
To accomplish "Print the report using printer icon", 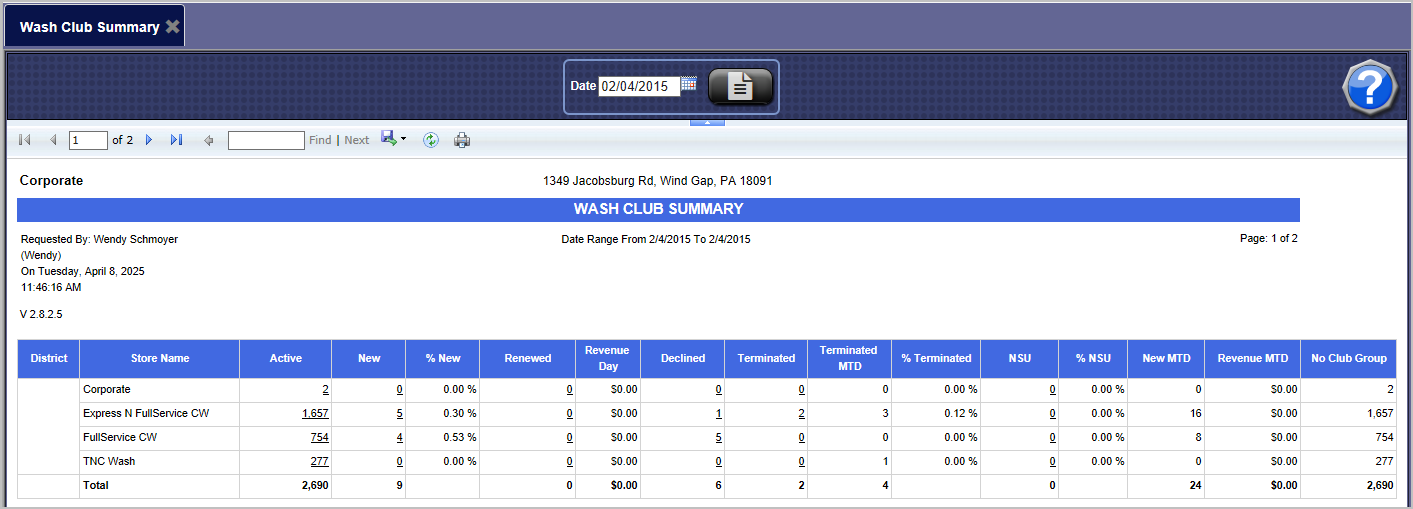I will coord(462,140).
